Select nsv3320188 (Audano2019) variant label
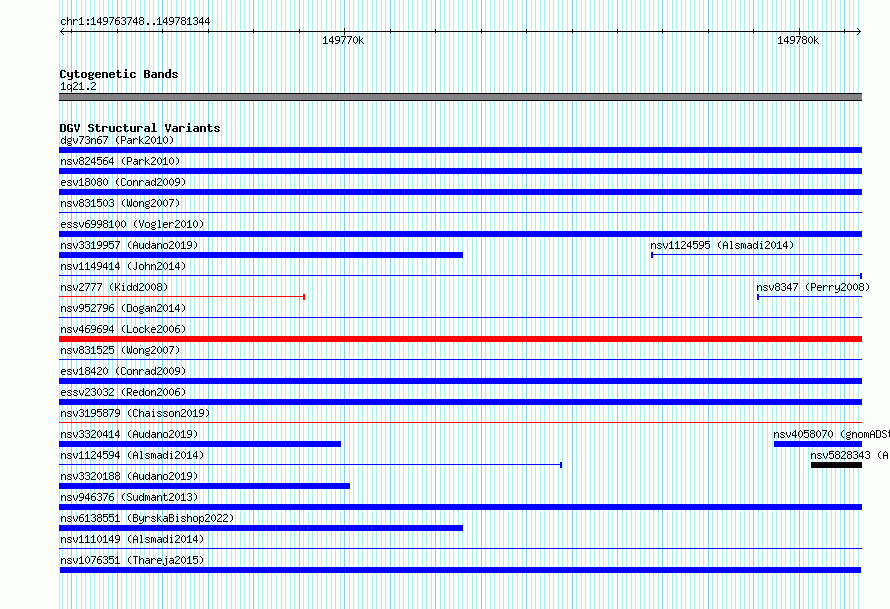 tap(129, 476)
